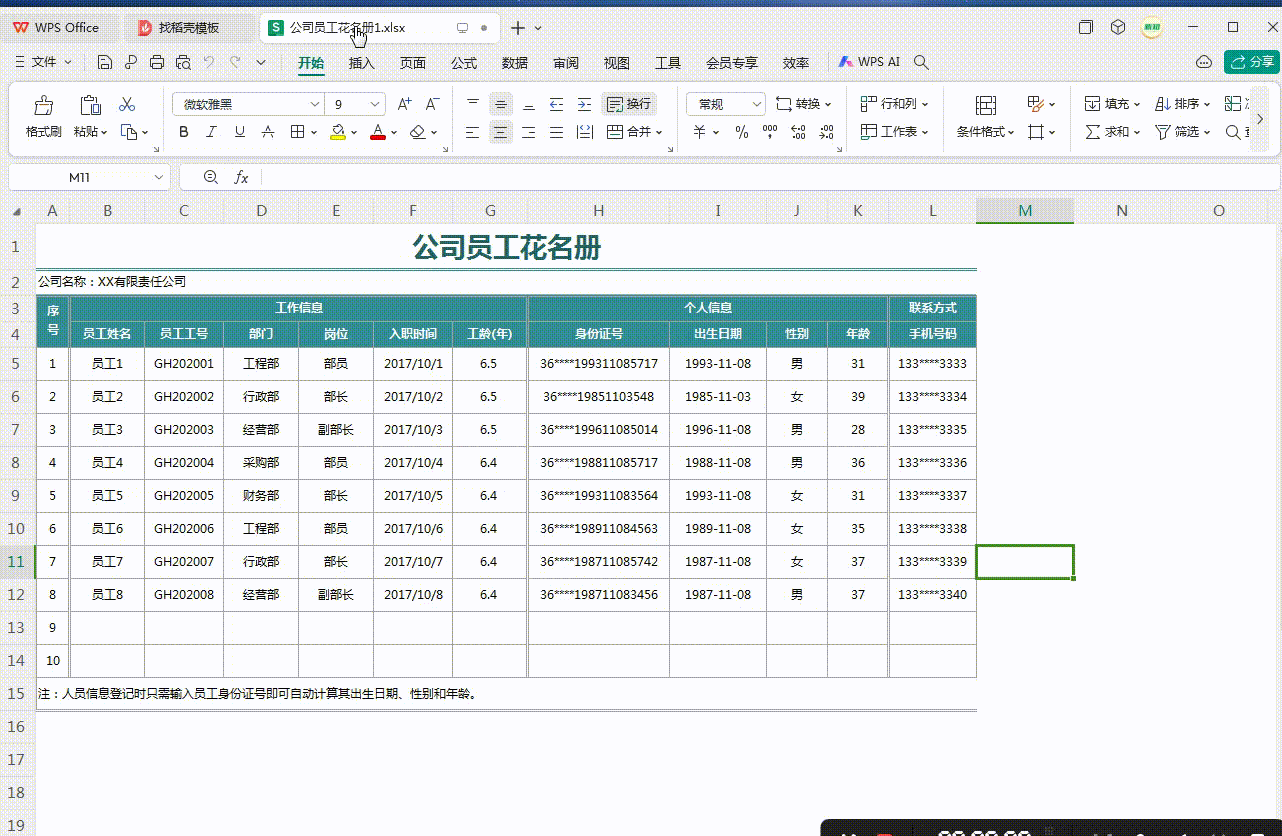Open the Insert (插入) tab

click(x=362, y=62)
